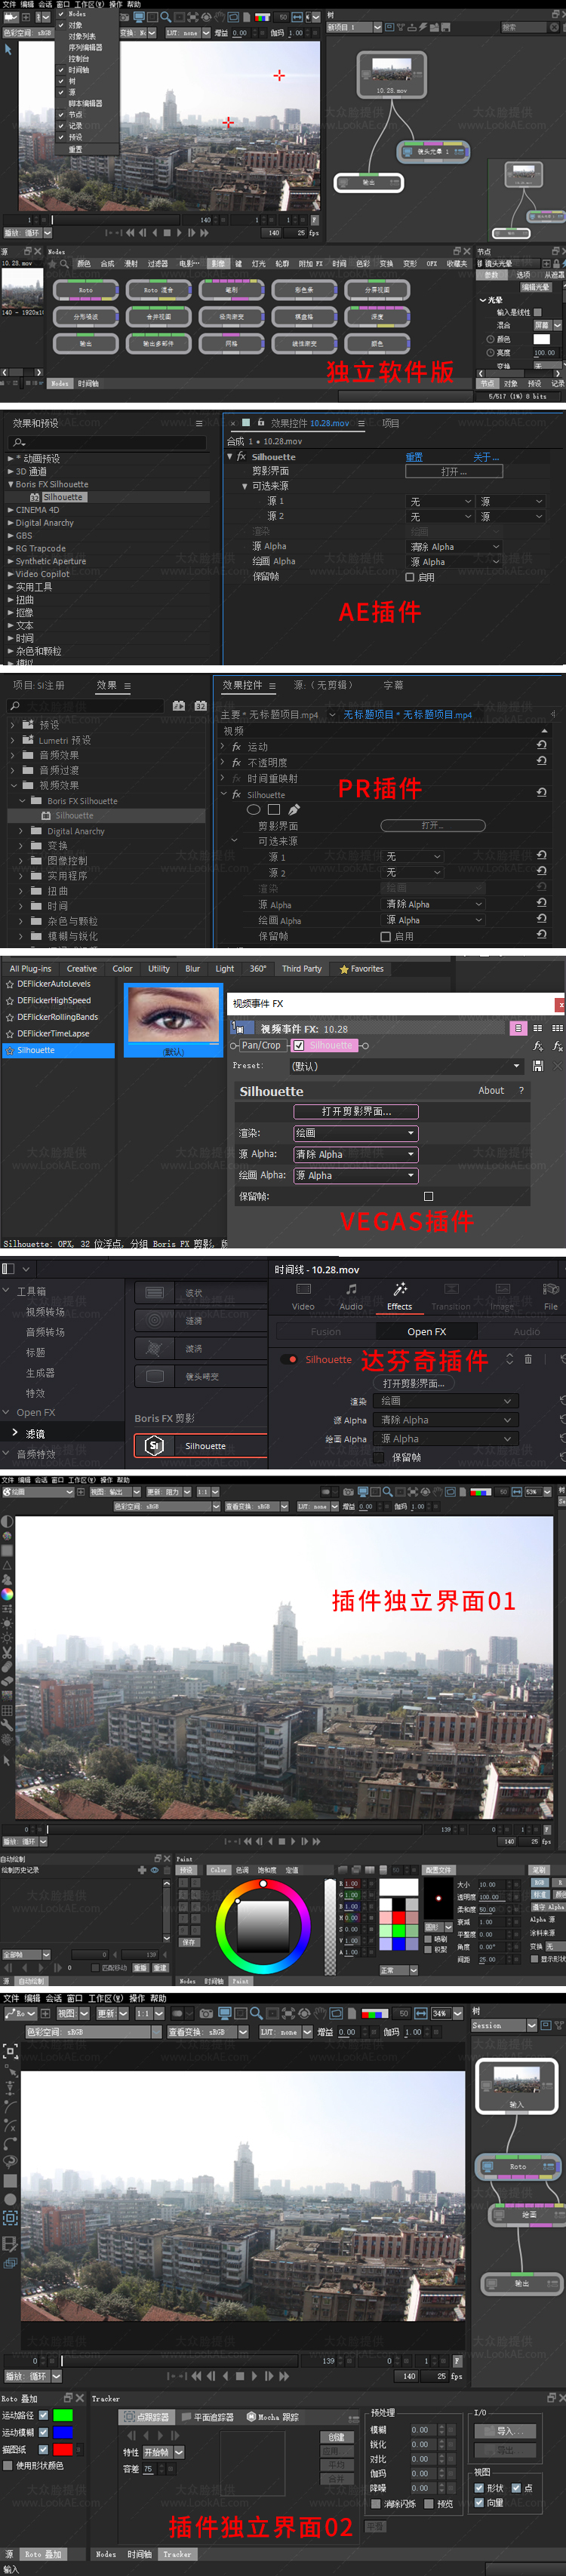Click the About link in Silhouette VEGAS panel
Image resolution: width=566 pixels, height=2576 pixels.
[490, 1090]
